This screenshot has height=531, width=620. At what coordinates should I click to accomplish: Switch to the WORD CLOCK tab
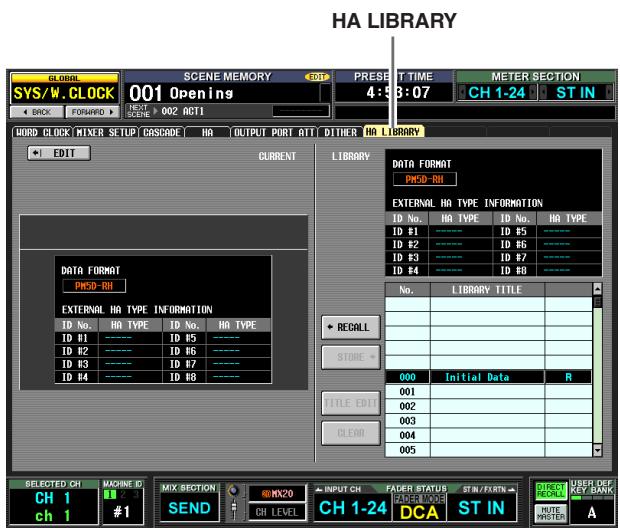pos(42,132)
